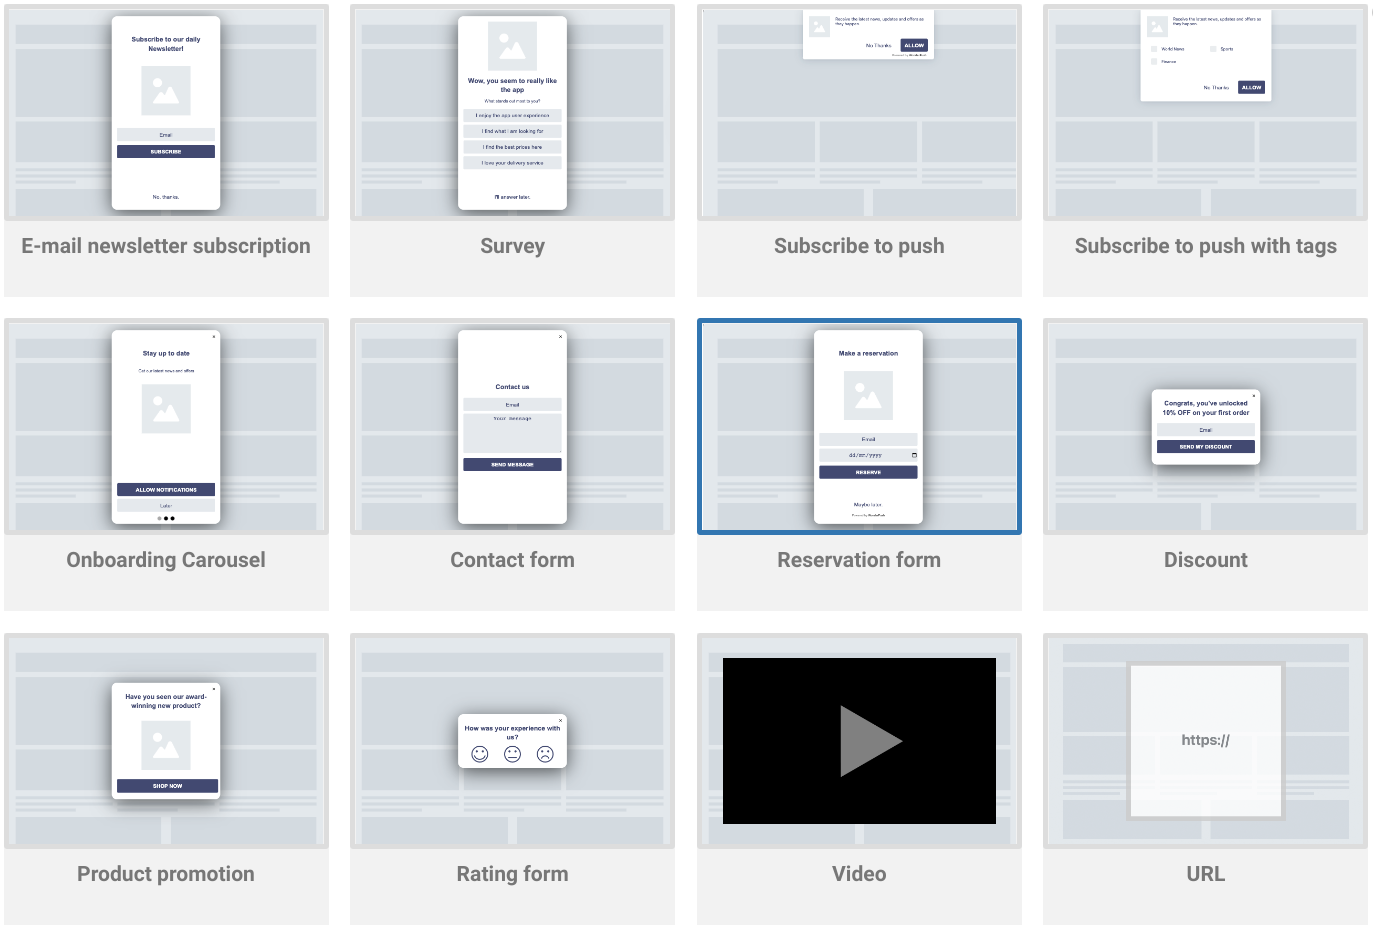
Task: Select the Discount template thumbnail
Action: pos(1205,426)
